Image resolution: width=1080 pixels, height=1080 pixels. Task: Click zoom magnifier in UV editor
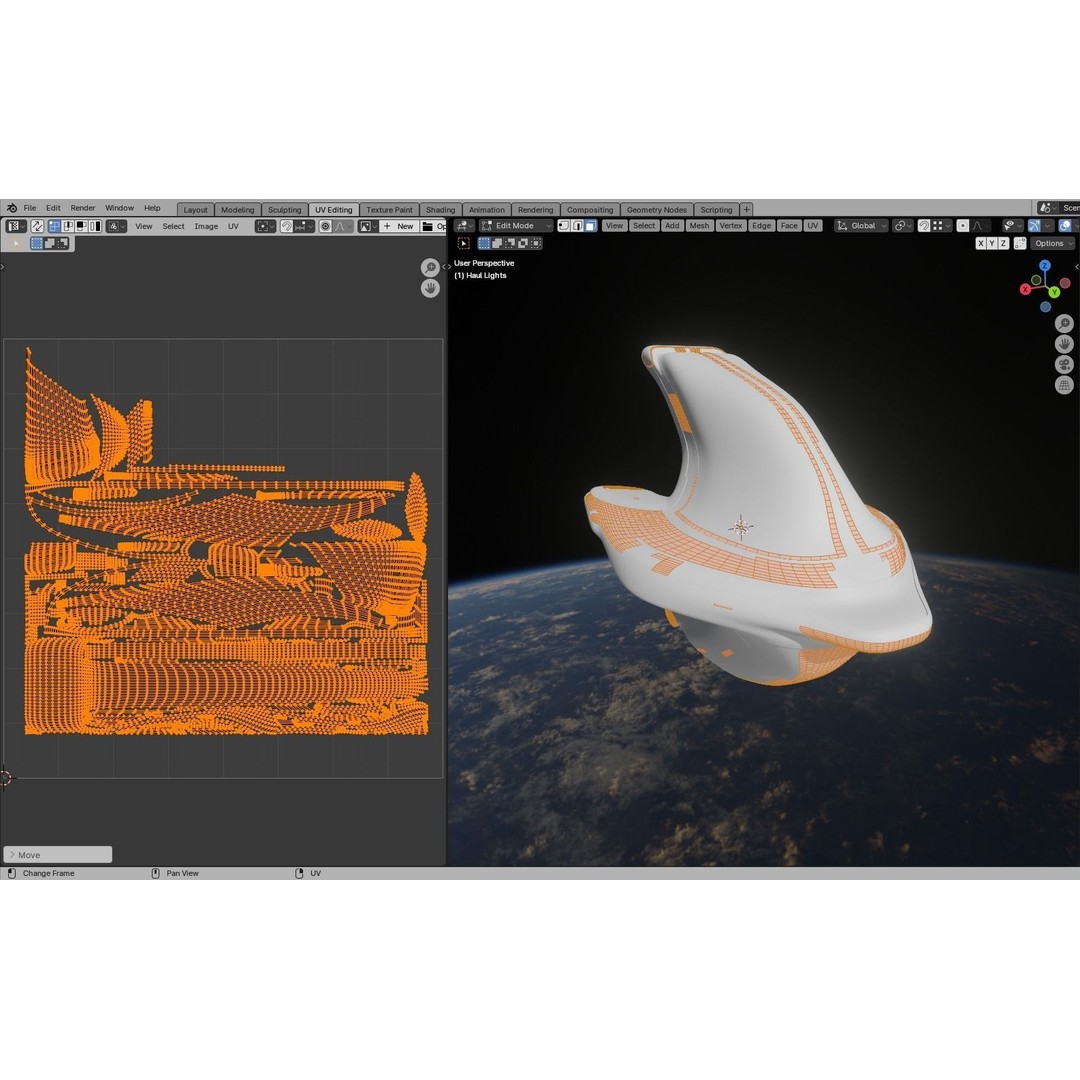coord(430,267)
